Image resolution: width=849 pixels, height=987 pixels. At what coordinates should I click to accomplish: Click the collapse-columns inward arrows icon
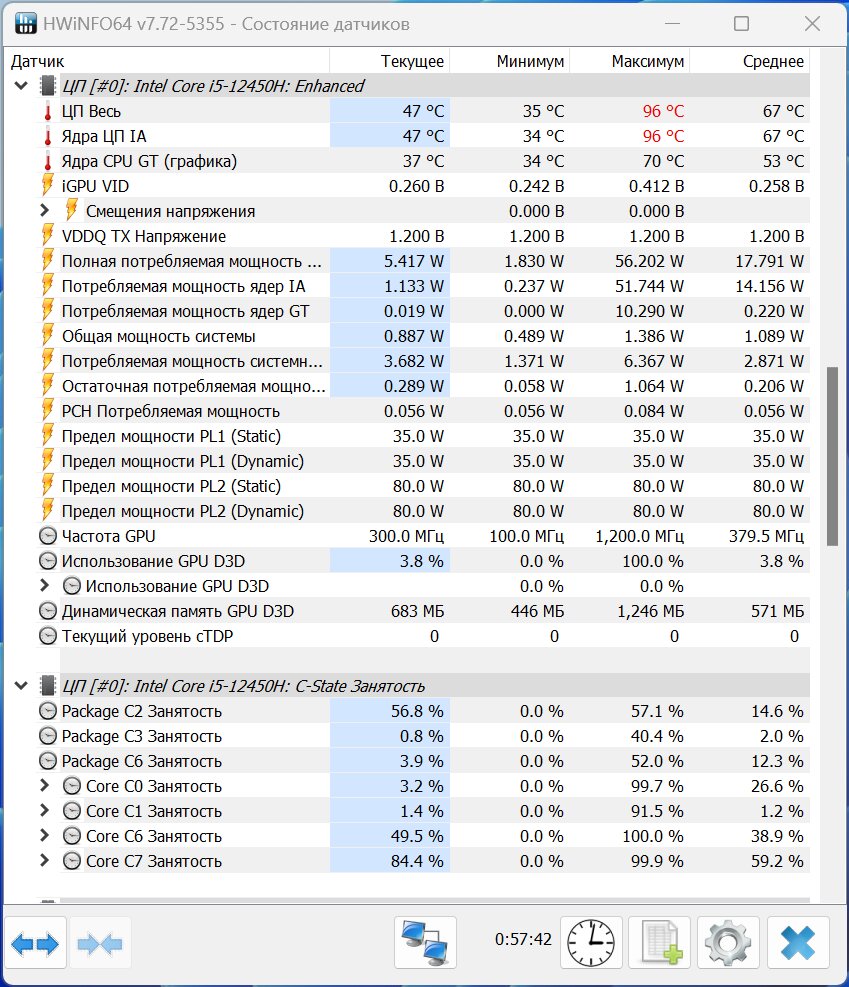click(x=100, y=943)
